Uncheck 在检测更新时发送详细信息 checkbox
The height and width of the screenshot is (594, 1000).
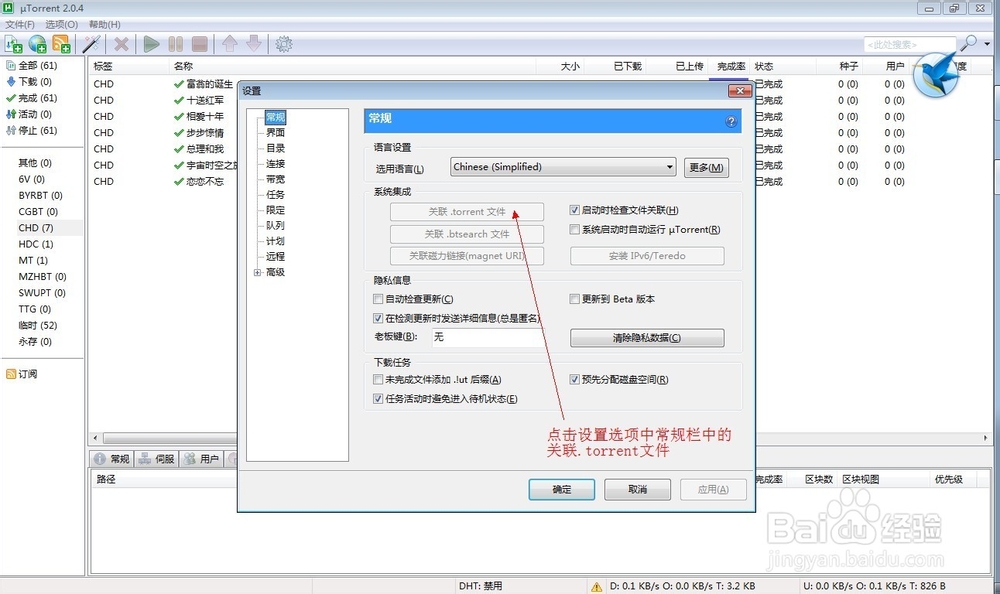(x=378, y=318)
